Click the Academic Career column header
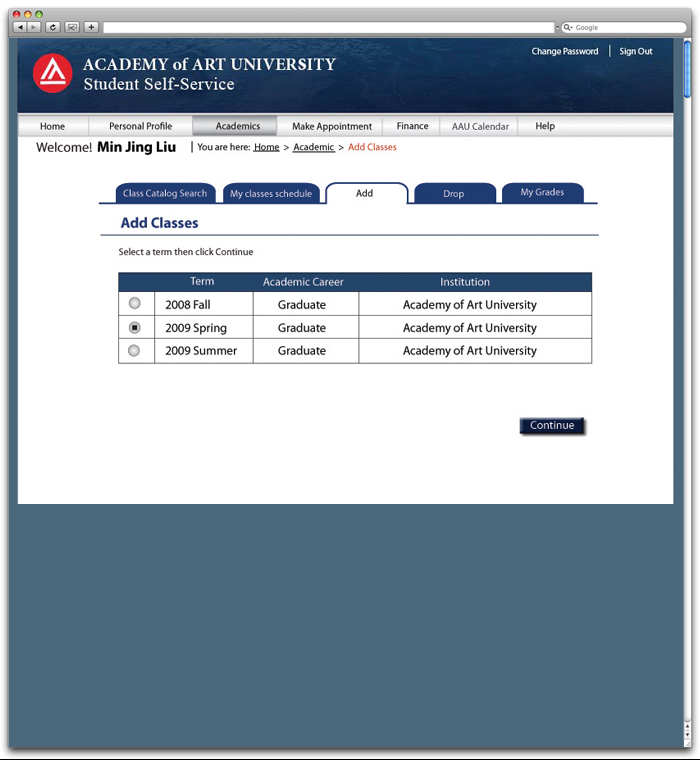Screen dimensions: 700x760 pyautogui.click(x=303, y=282)
